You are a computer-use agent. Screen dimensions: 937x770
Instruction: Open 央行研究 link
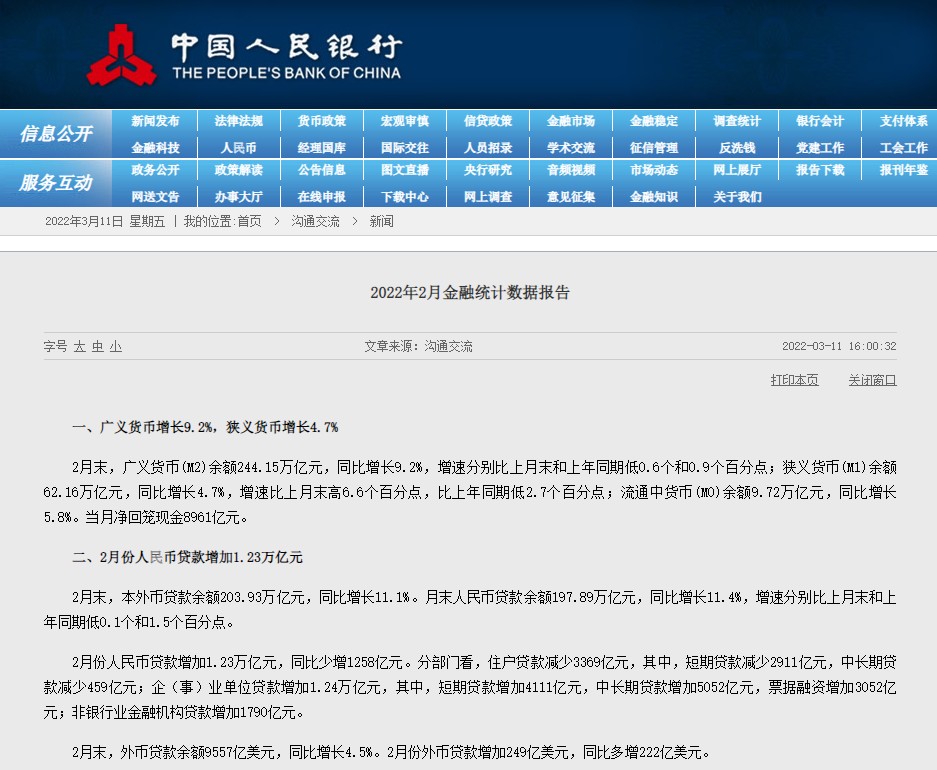(488, 170)
